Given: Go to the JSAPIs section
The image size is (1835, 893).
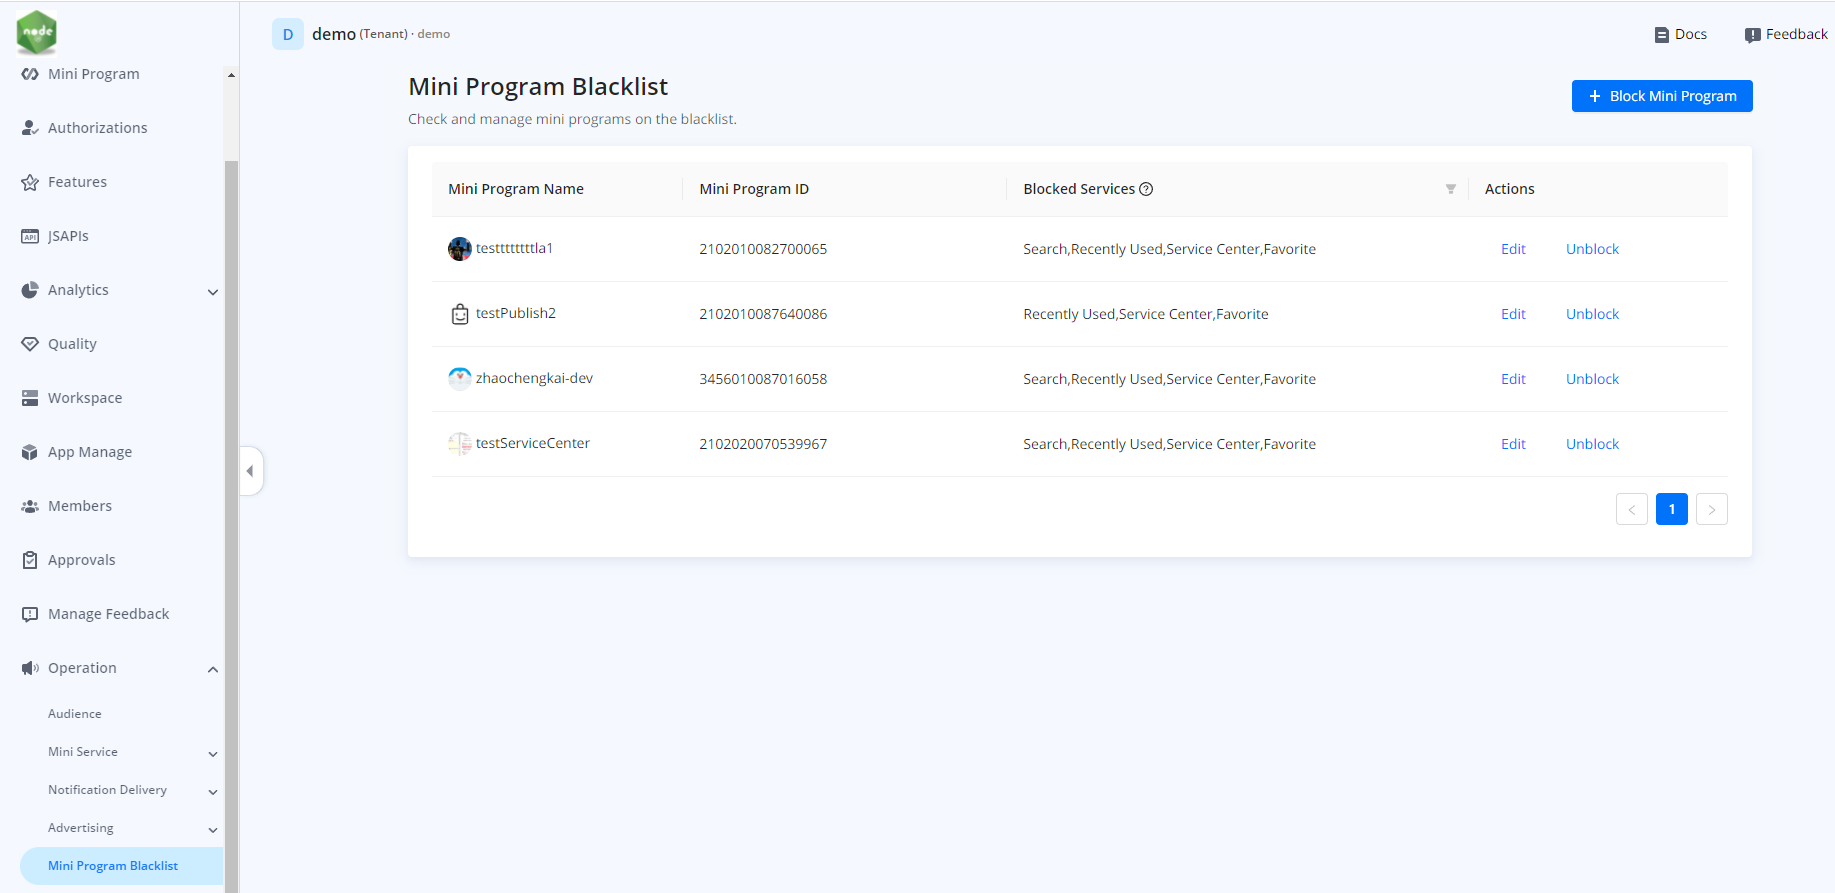Looking at the screenshot, I should coord(68,236).
